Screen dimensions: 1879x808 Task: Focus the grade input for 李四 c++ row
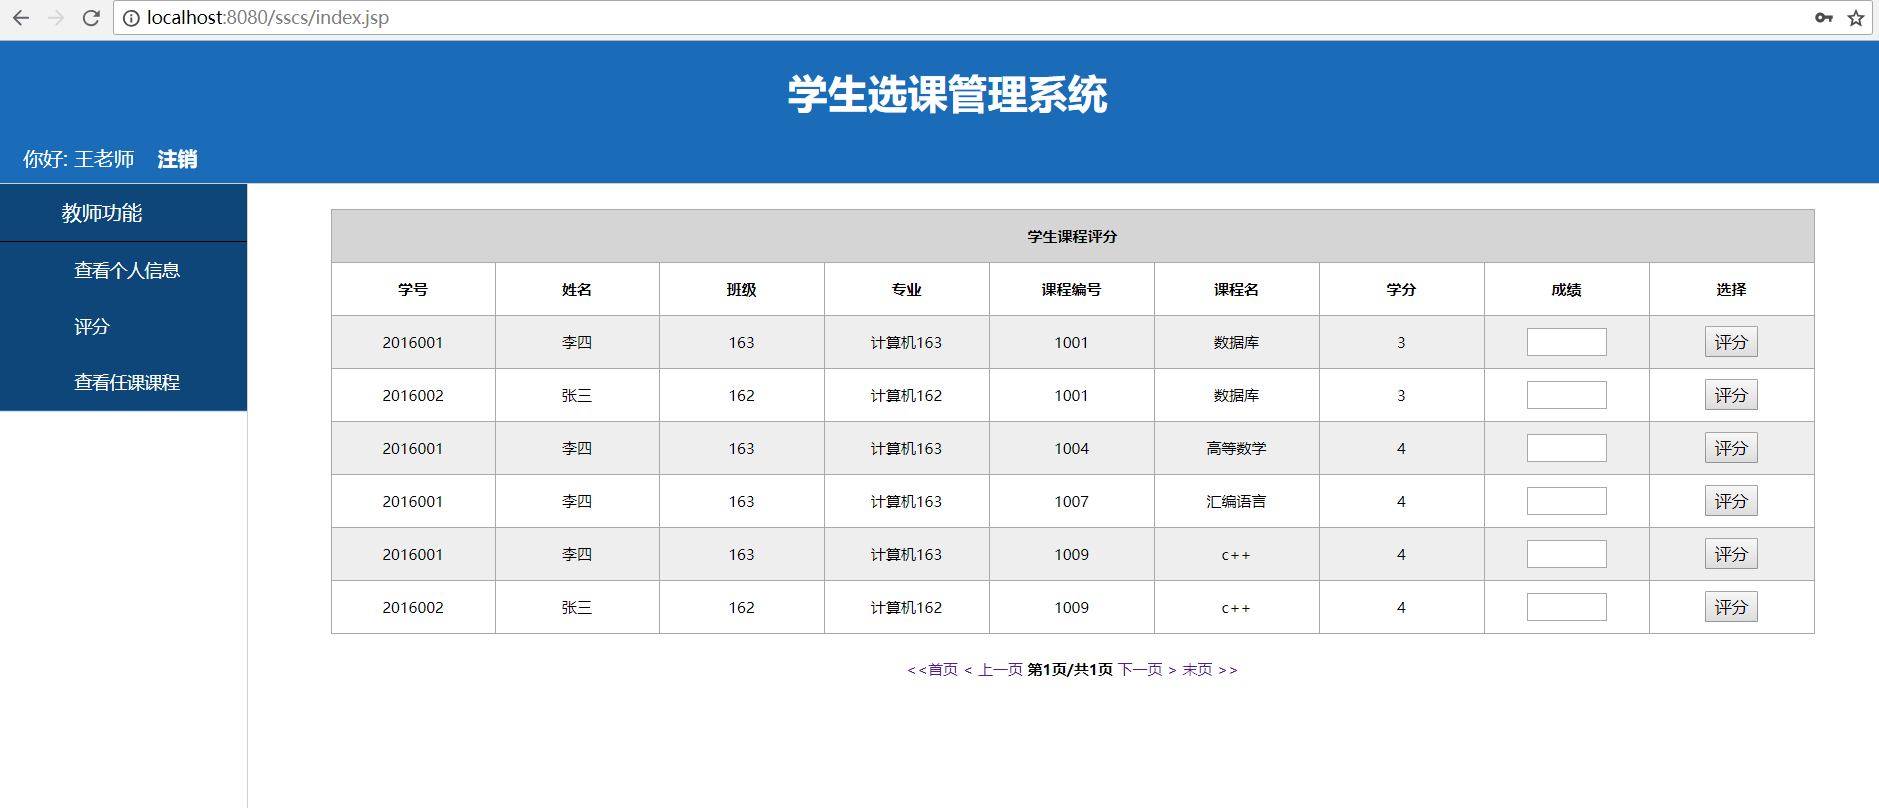pyautogui.click(x=1566, y=554)
